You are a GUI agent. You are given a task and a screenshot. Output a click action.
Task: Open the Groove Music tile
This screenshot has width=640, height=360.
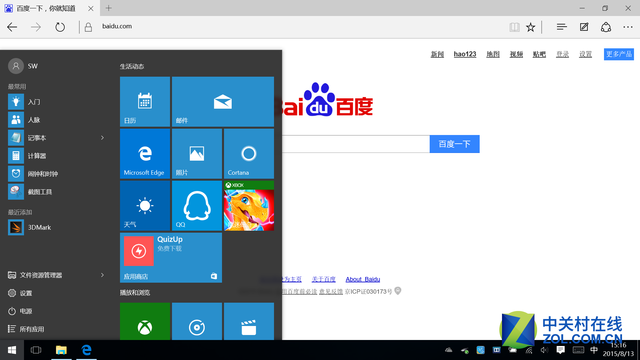click(x=197, y=321)
